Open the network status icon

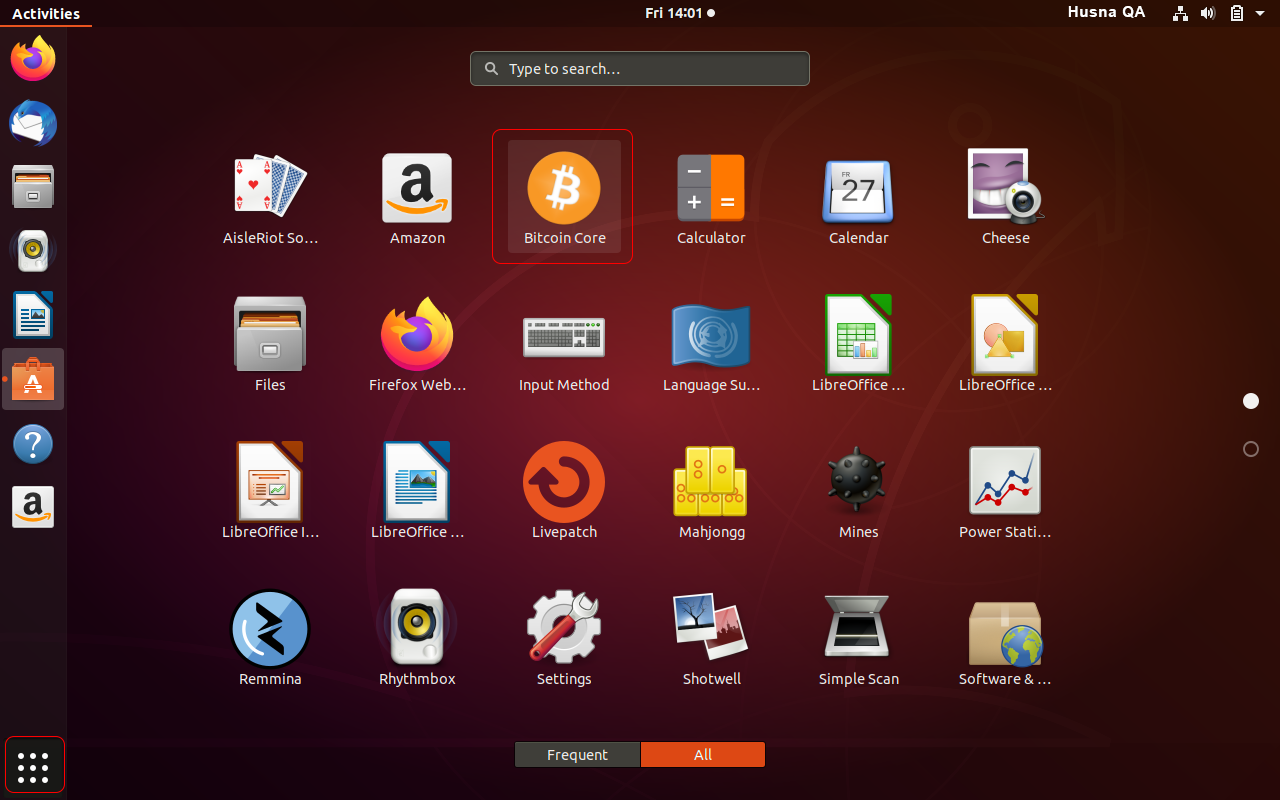click(1180, 13)
